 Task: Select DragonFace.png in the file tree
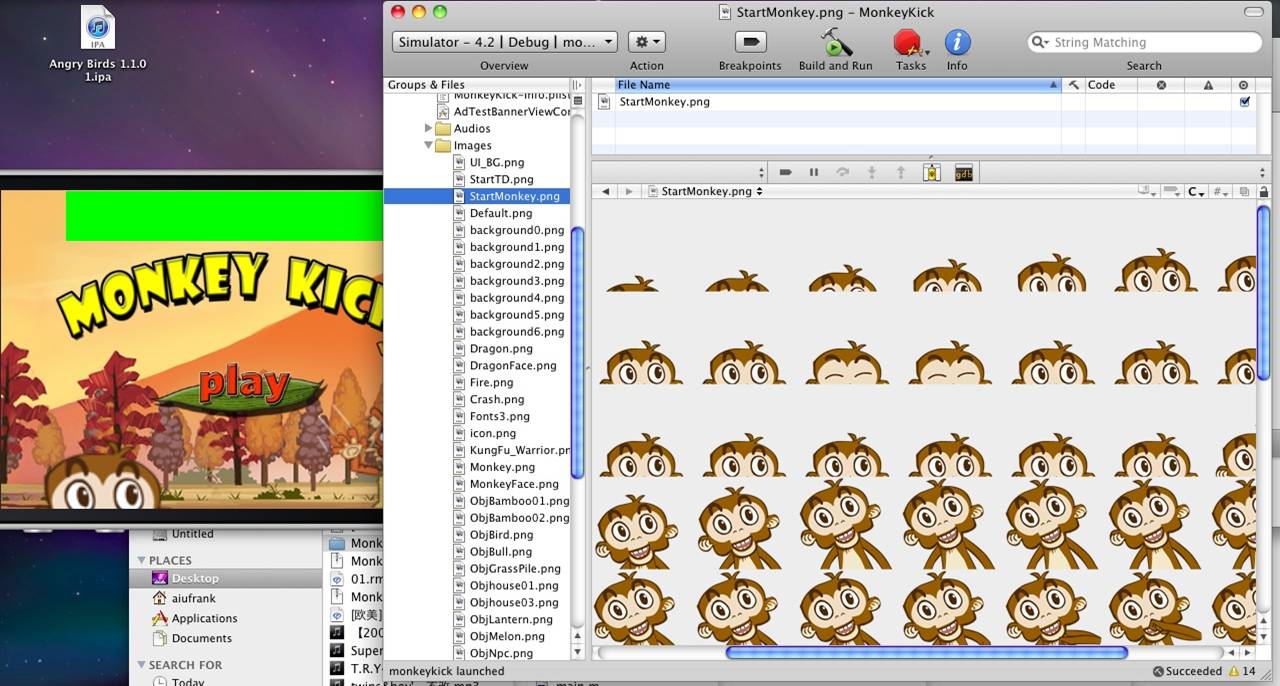513,366
